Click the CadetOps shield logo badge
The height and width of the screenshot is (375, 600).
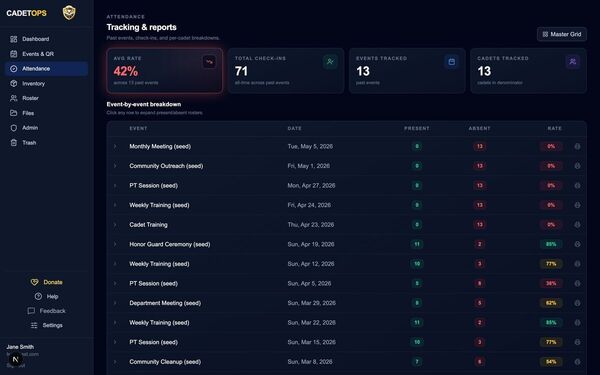tap(69, 13)
